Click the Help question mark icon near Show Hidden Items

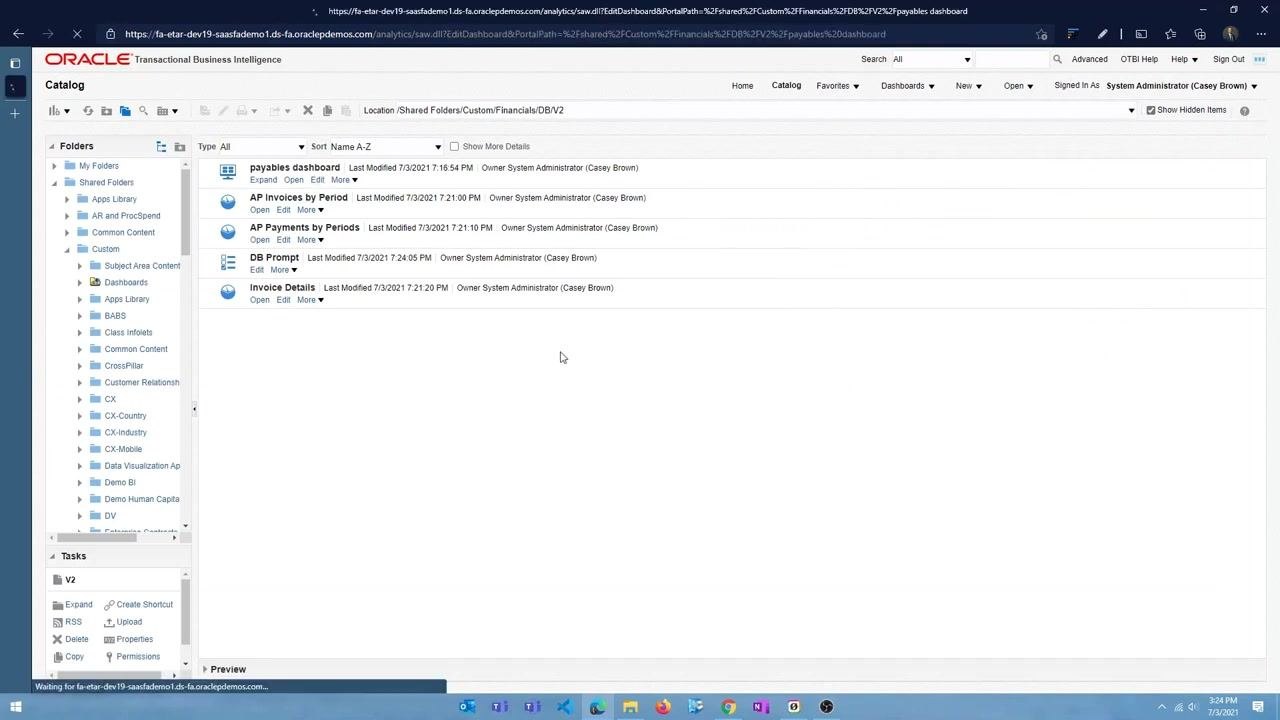pyautogui.click(x=1244, y=110)
